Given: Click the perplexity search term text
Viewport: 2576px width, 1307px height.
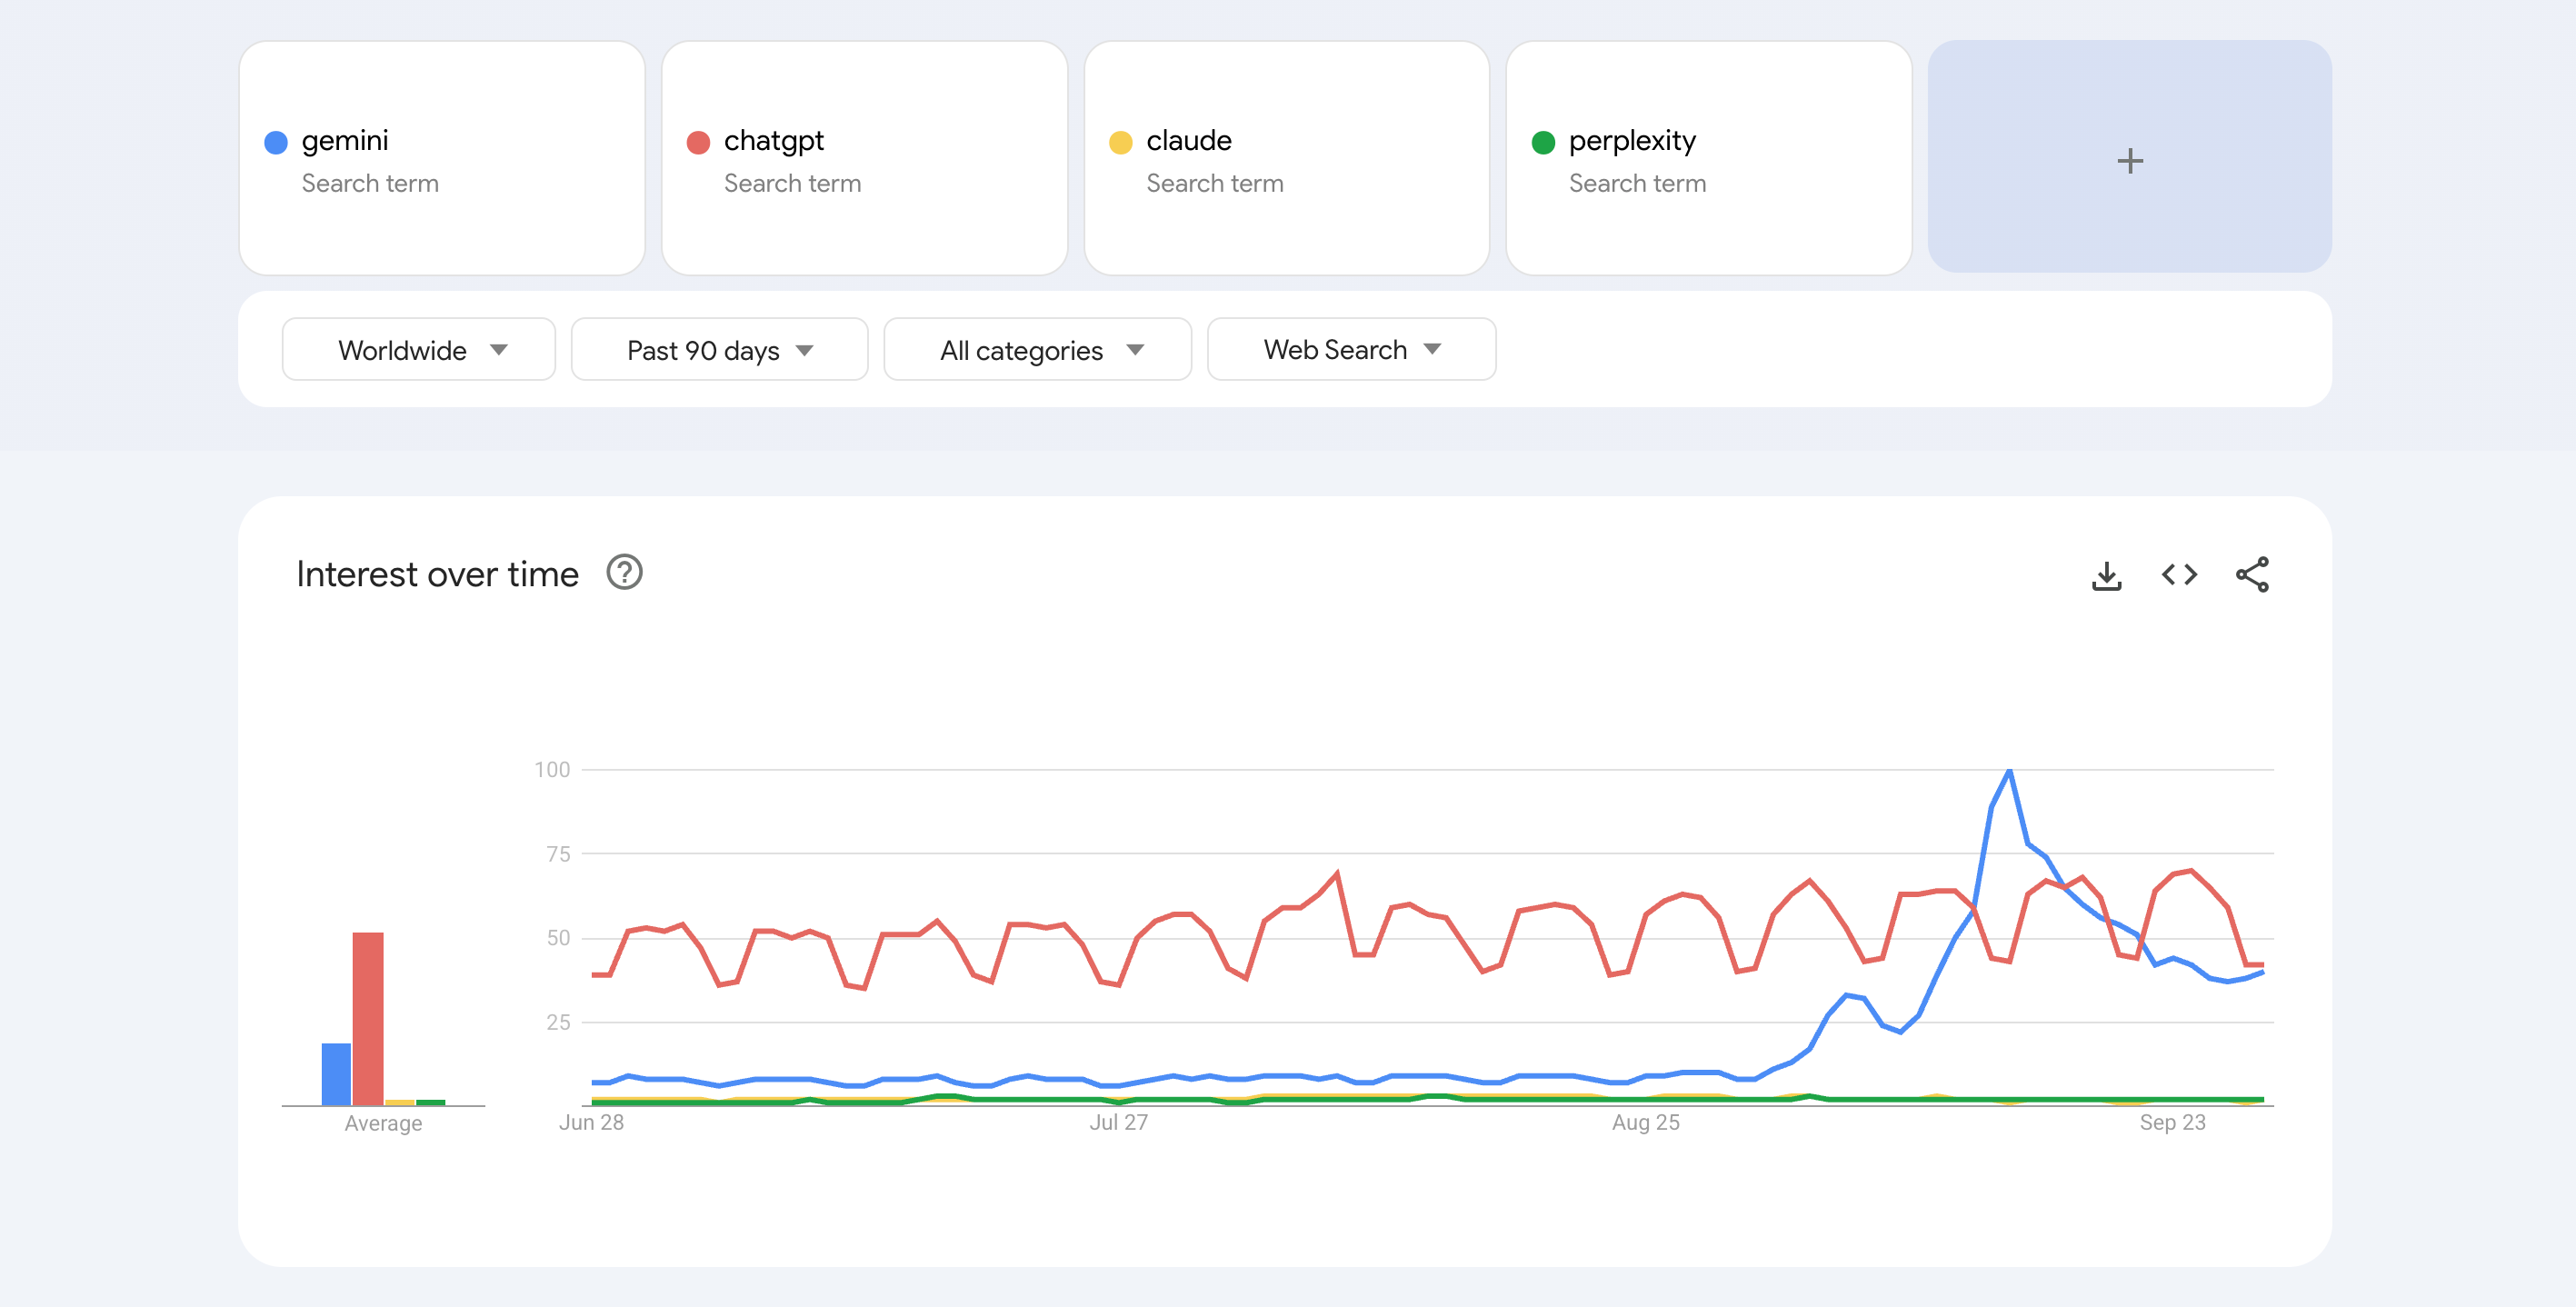Looking at the screenshot, I should pyautogui.click(x=1632, y=141).
